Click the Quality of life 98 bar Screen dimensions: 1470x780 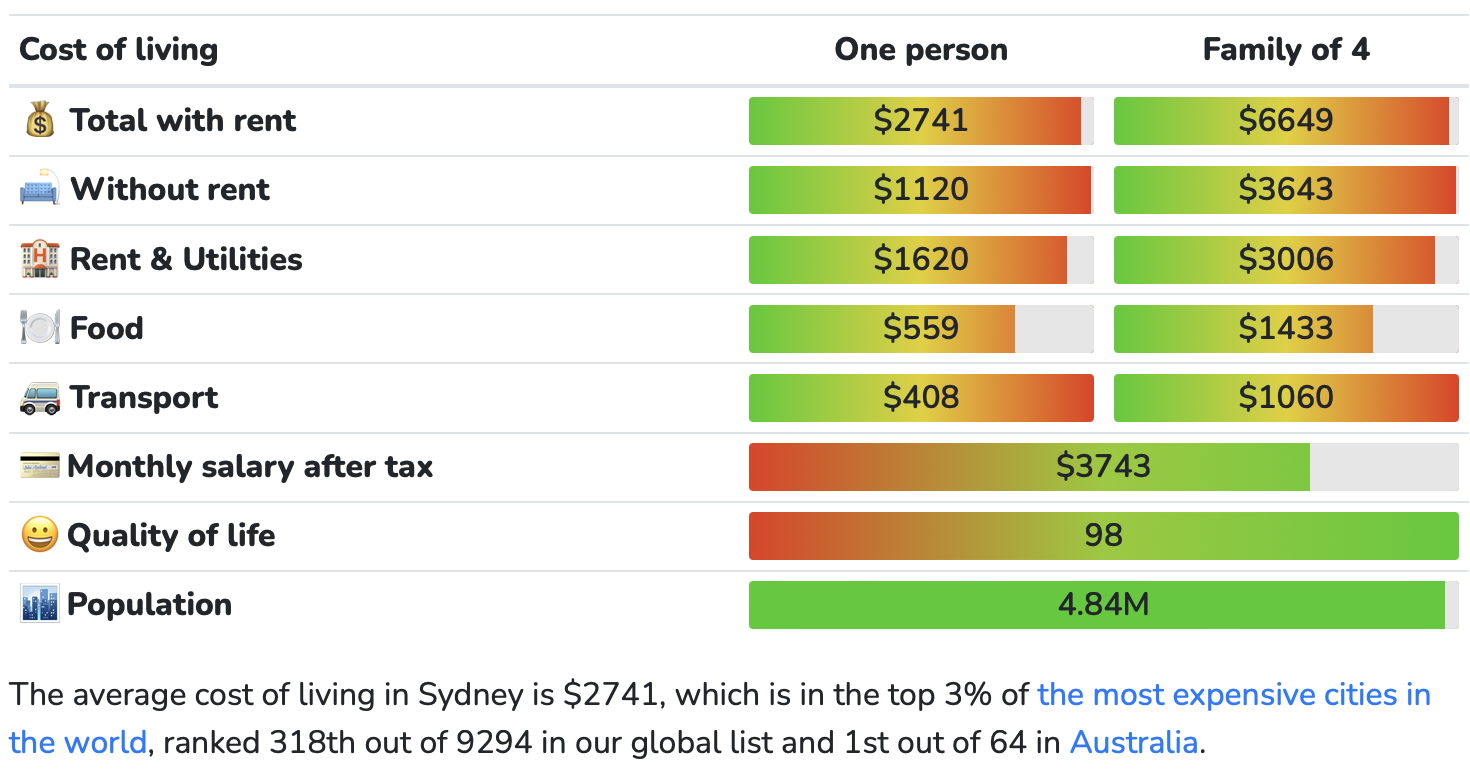click(1103, 535)
